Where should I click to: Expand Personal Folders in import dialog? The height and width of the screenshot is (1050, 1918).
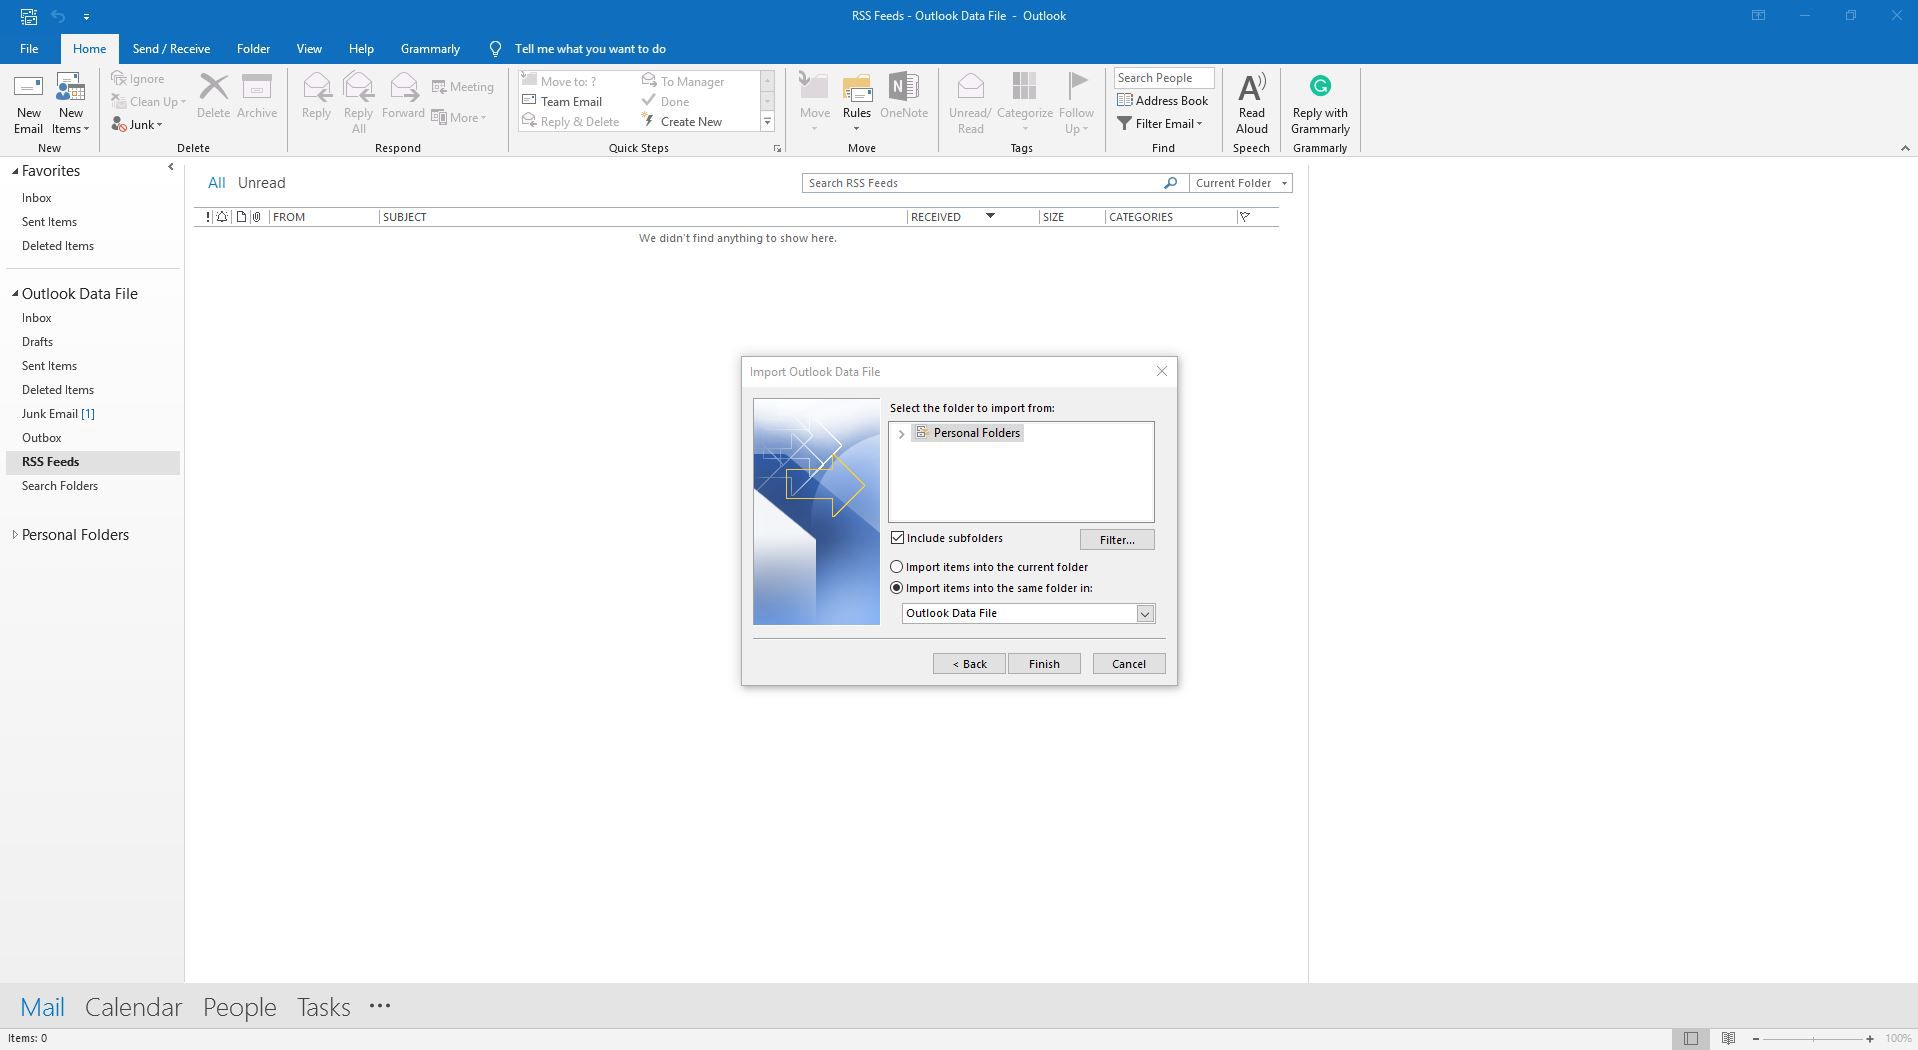pos(901,434)
